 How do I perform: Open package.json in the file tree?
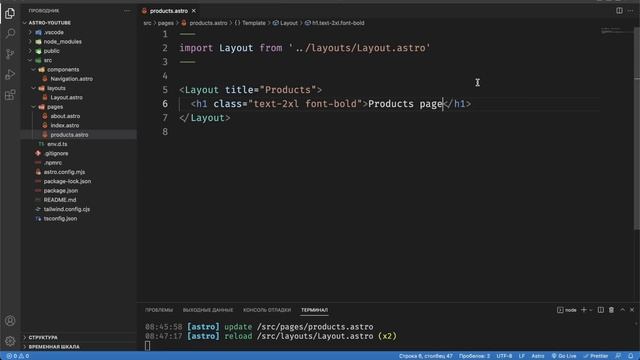(x=61, y=191)
